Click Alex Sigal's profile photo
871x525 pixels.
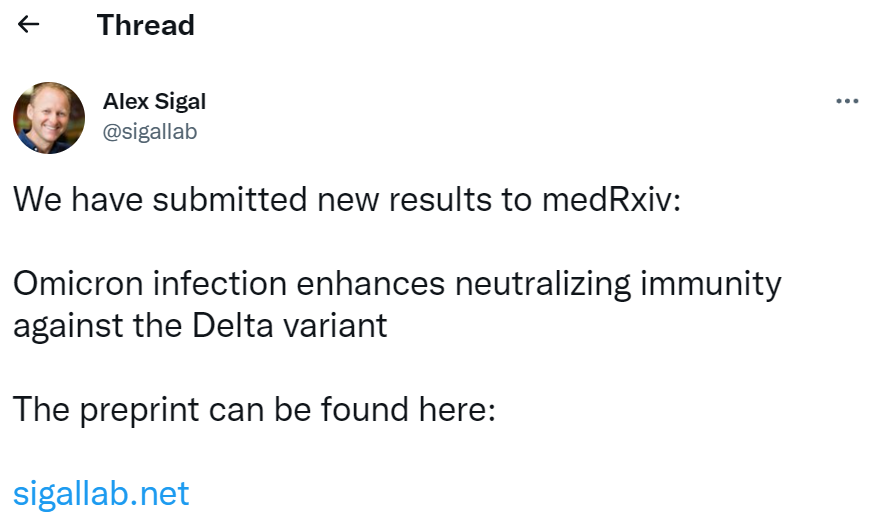[49, 117]
